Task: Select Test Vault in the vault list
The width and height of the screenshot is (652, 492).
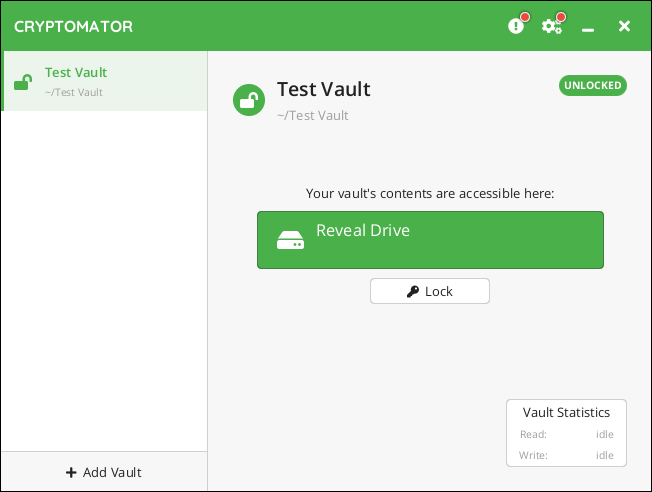Action: 104,81
